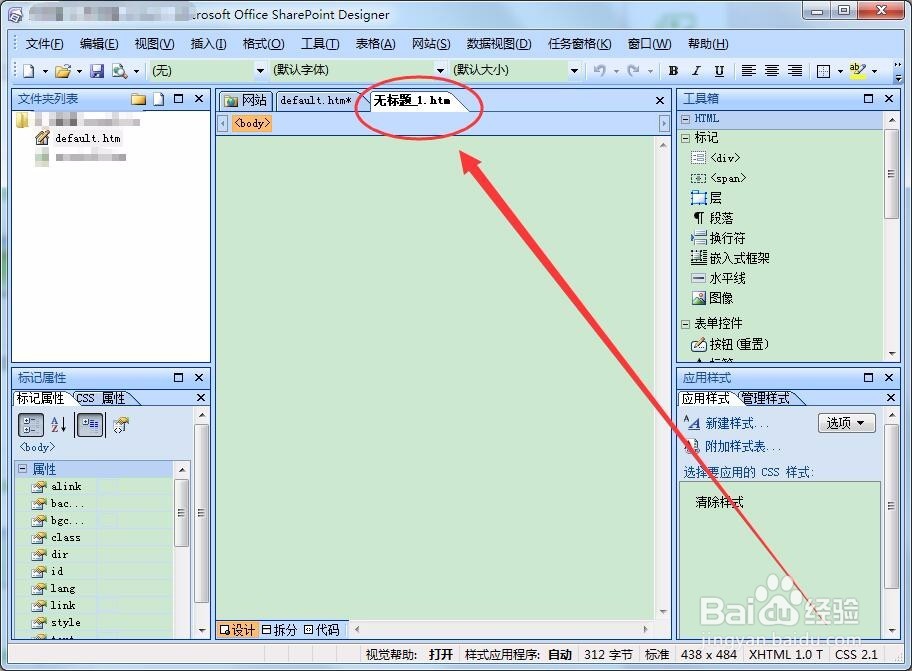Collapse the 表单控件 group in toolbox
Screen dimensions: 912x671
pos(685,324)
